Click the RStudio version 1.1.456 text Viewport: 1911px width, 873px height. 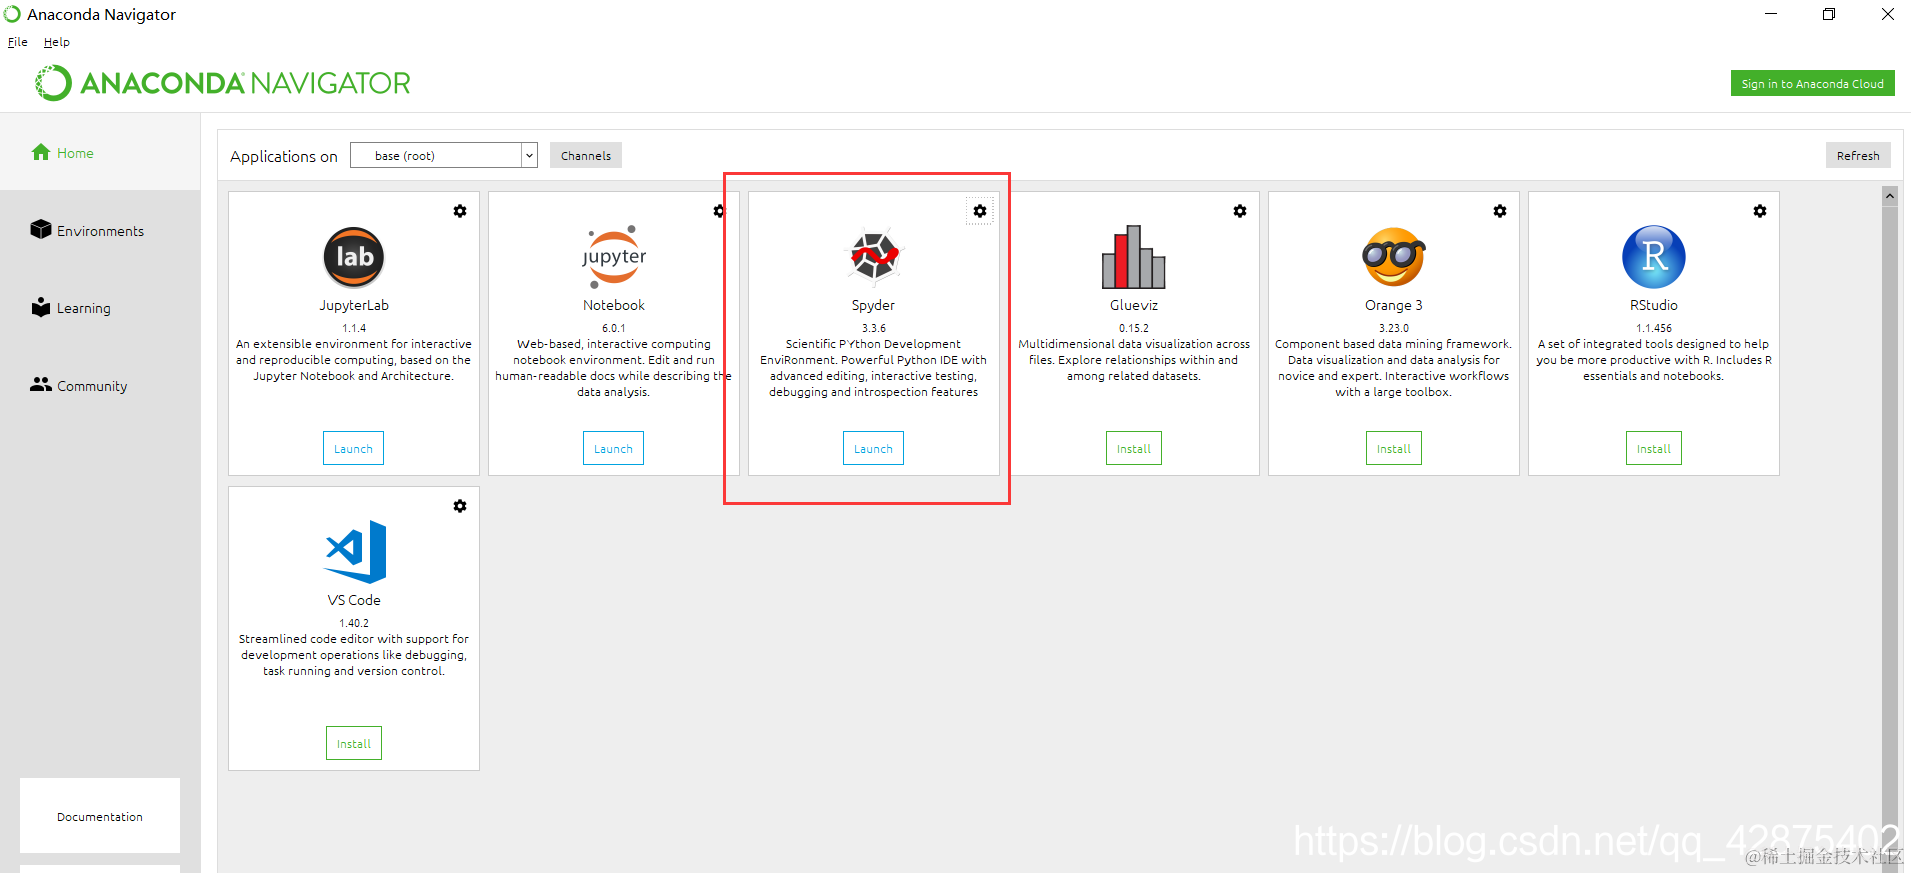tap(1654, 328)
